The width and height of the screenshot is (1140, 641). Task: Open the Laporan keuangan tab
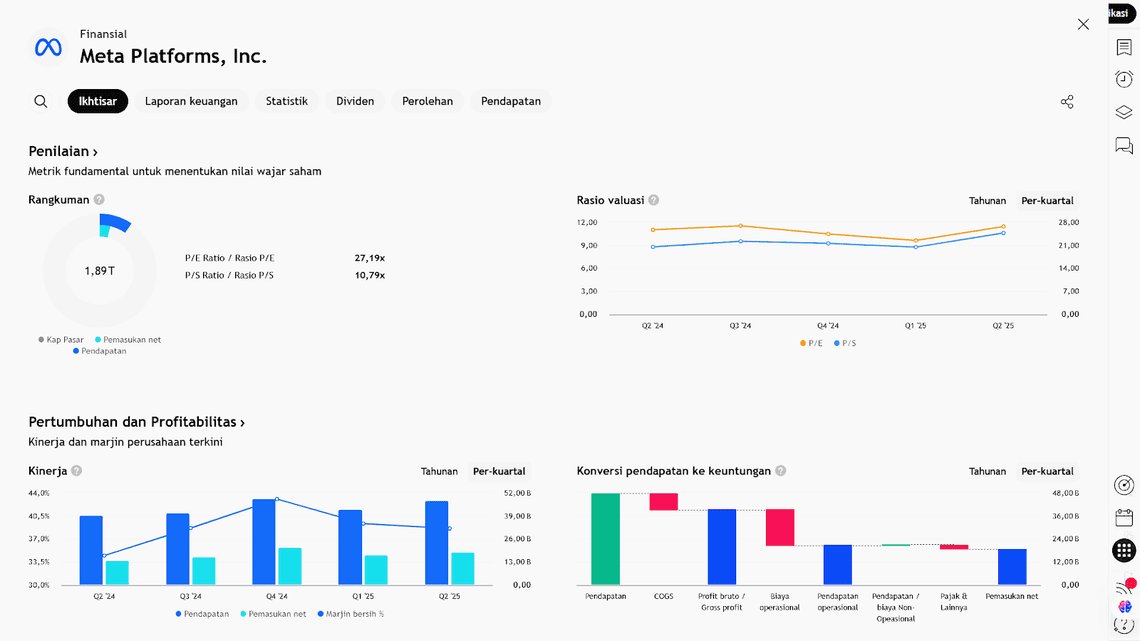(x=191, y=101)
